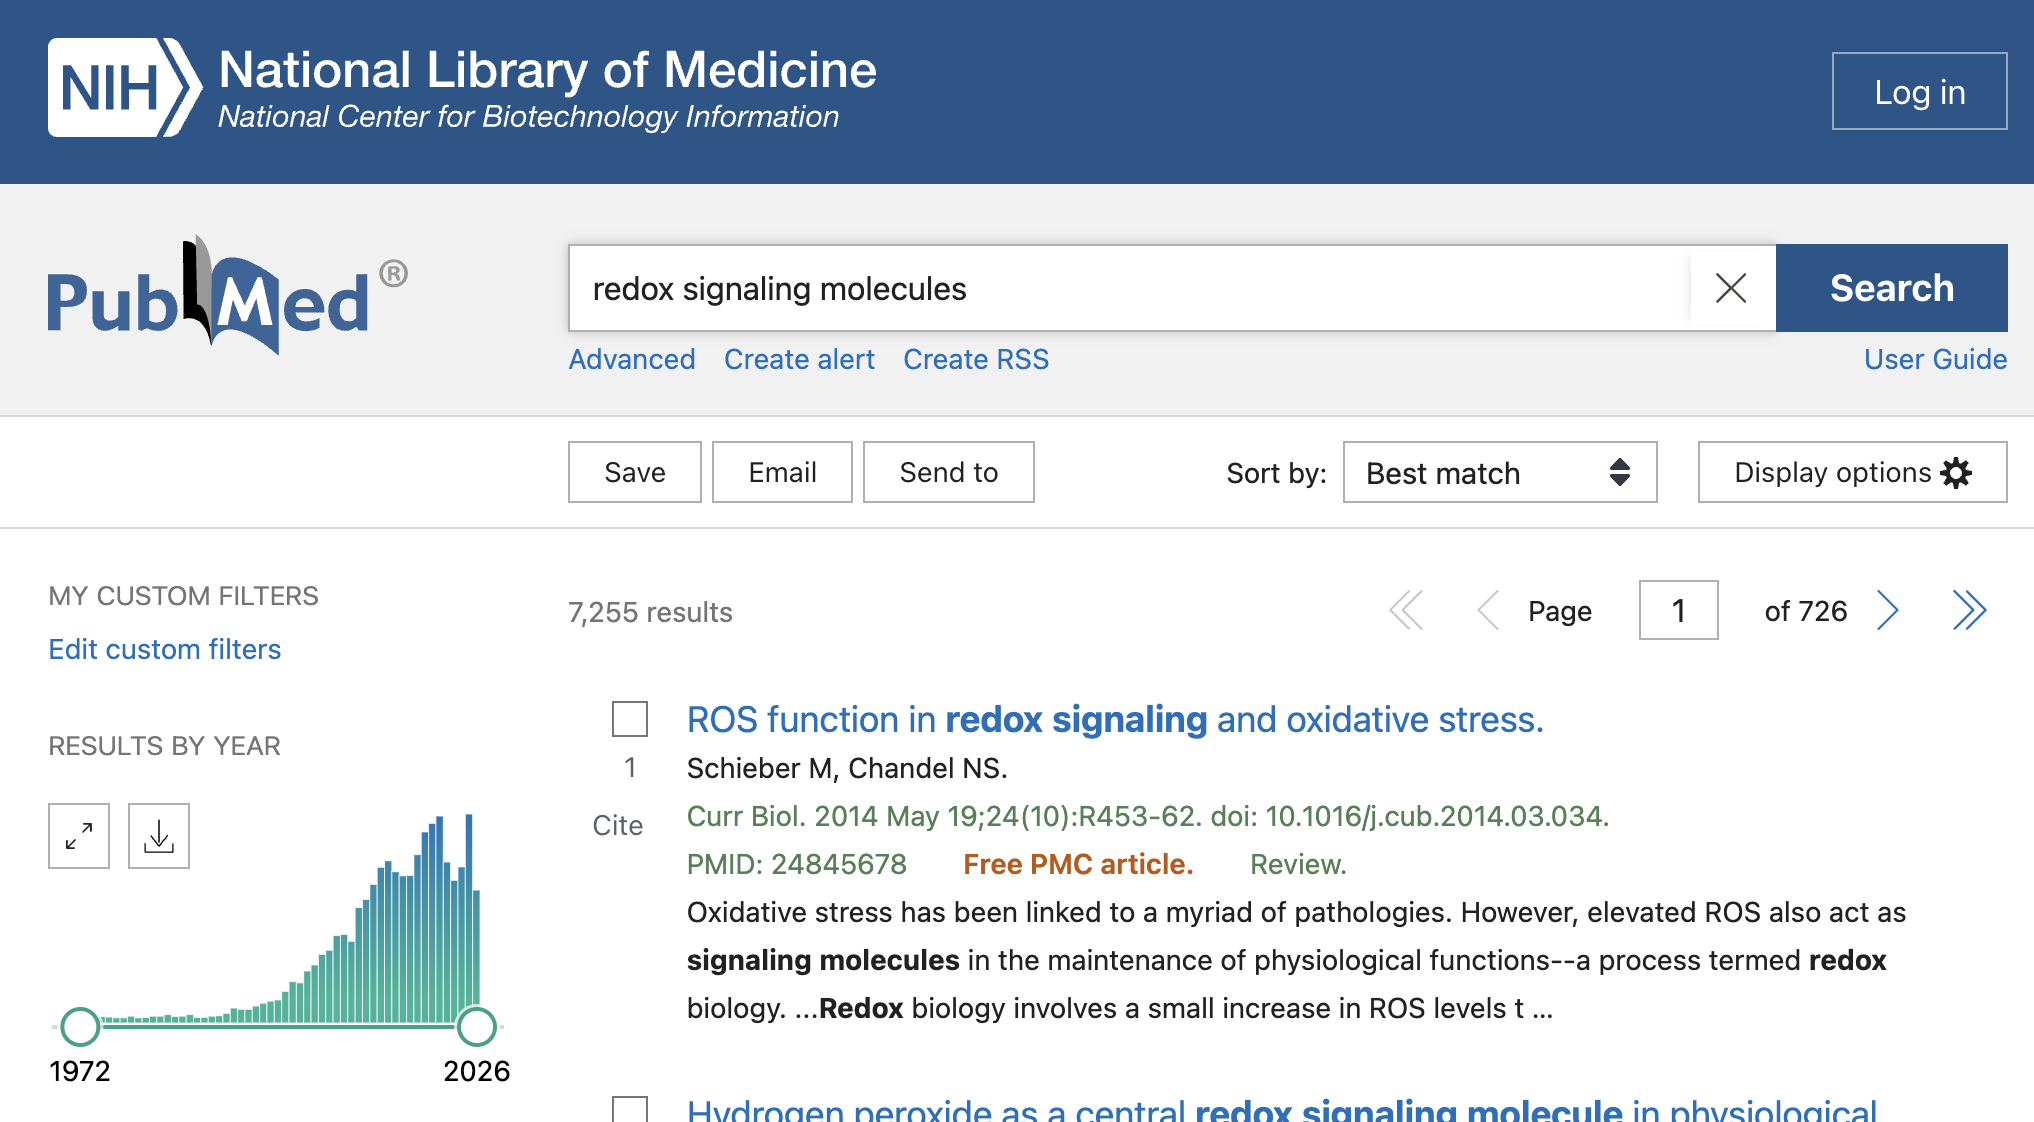This screenshot has width=2034, height=1122.
Task: Open the Advanced search link
Action: click(632, 359)
